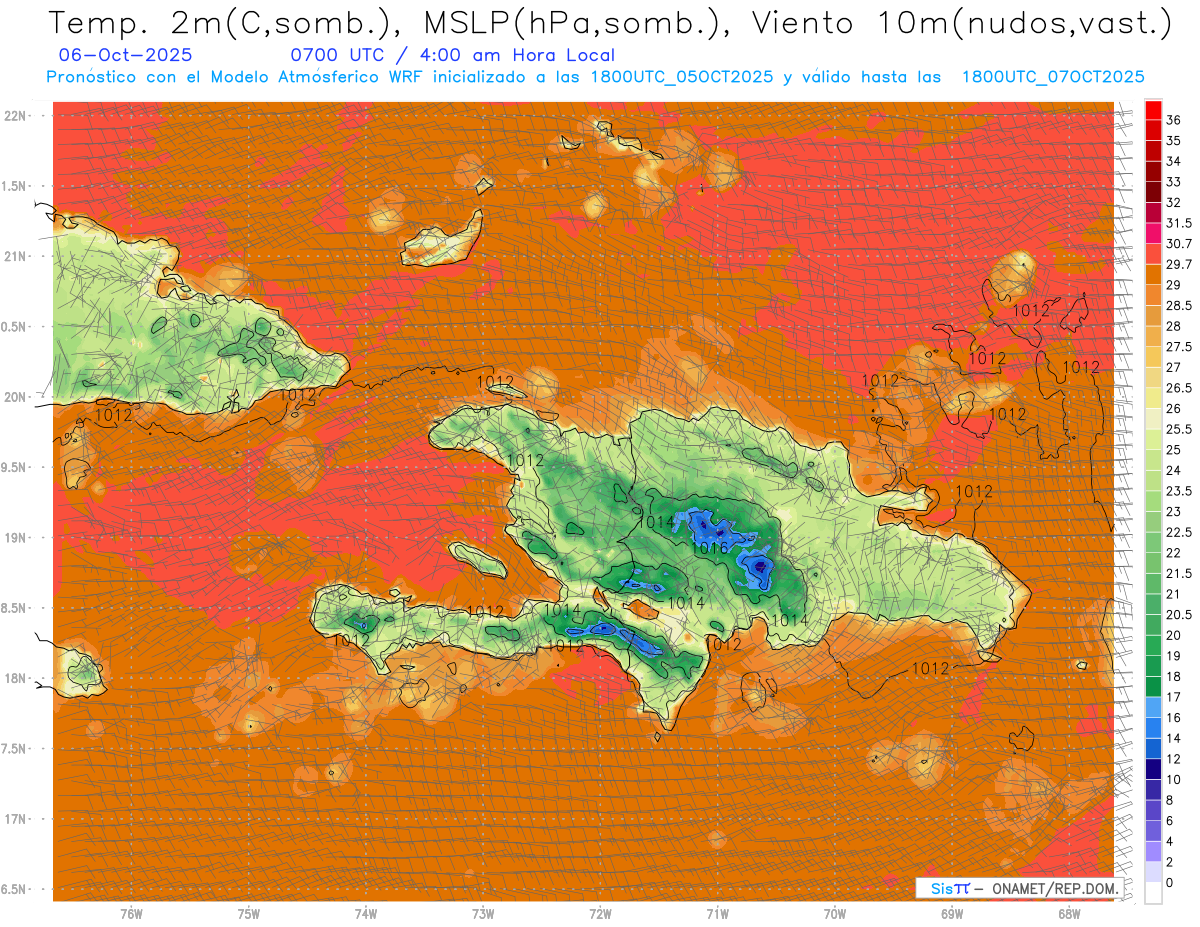Click the "17N" latitude label
Screen dimensions: 1200x927
(x=17, y=819)
